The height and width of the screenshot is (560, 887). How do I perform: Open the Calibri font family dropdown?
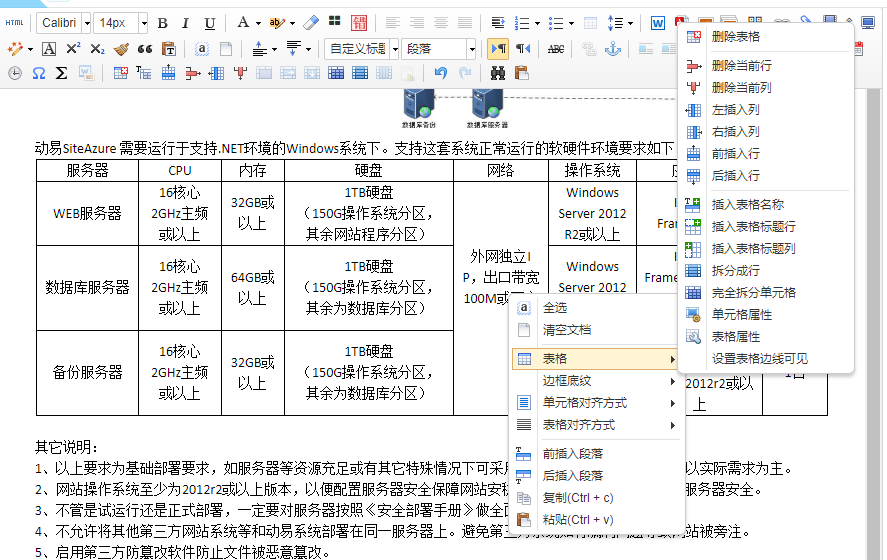coord(86,23)
